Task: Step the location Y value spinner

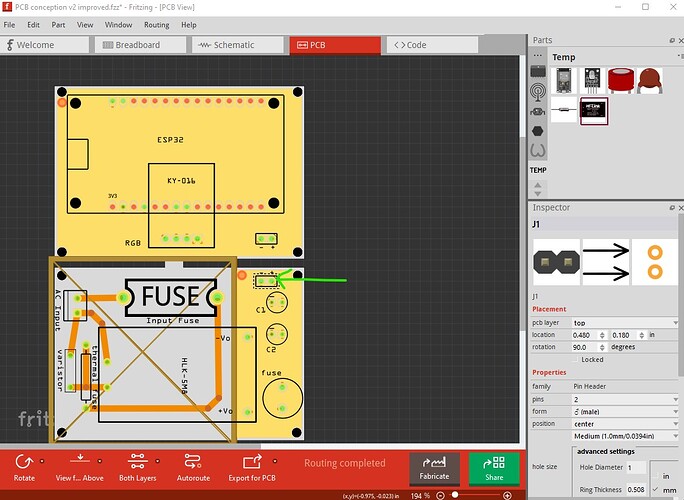Action: [x=642, y=335]
